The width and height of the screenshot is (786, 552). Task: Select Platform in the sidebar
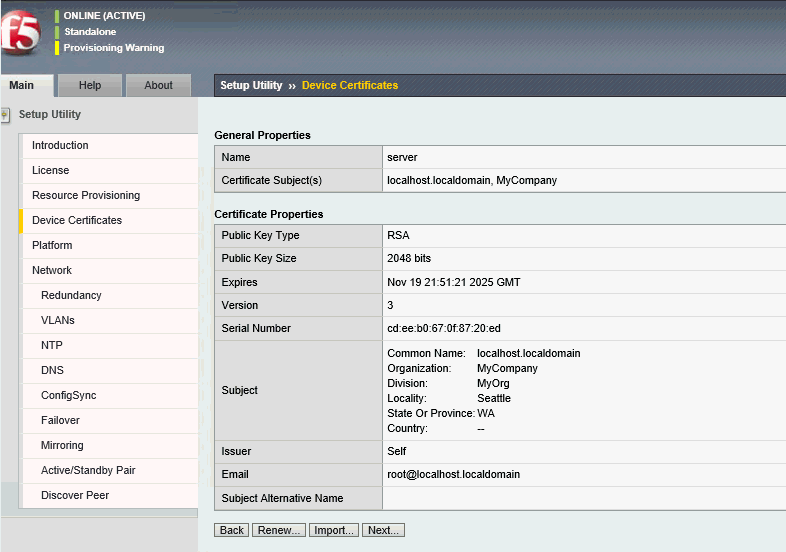[52, 246]
